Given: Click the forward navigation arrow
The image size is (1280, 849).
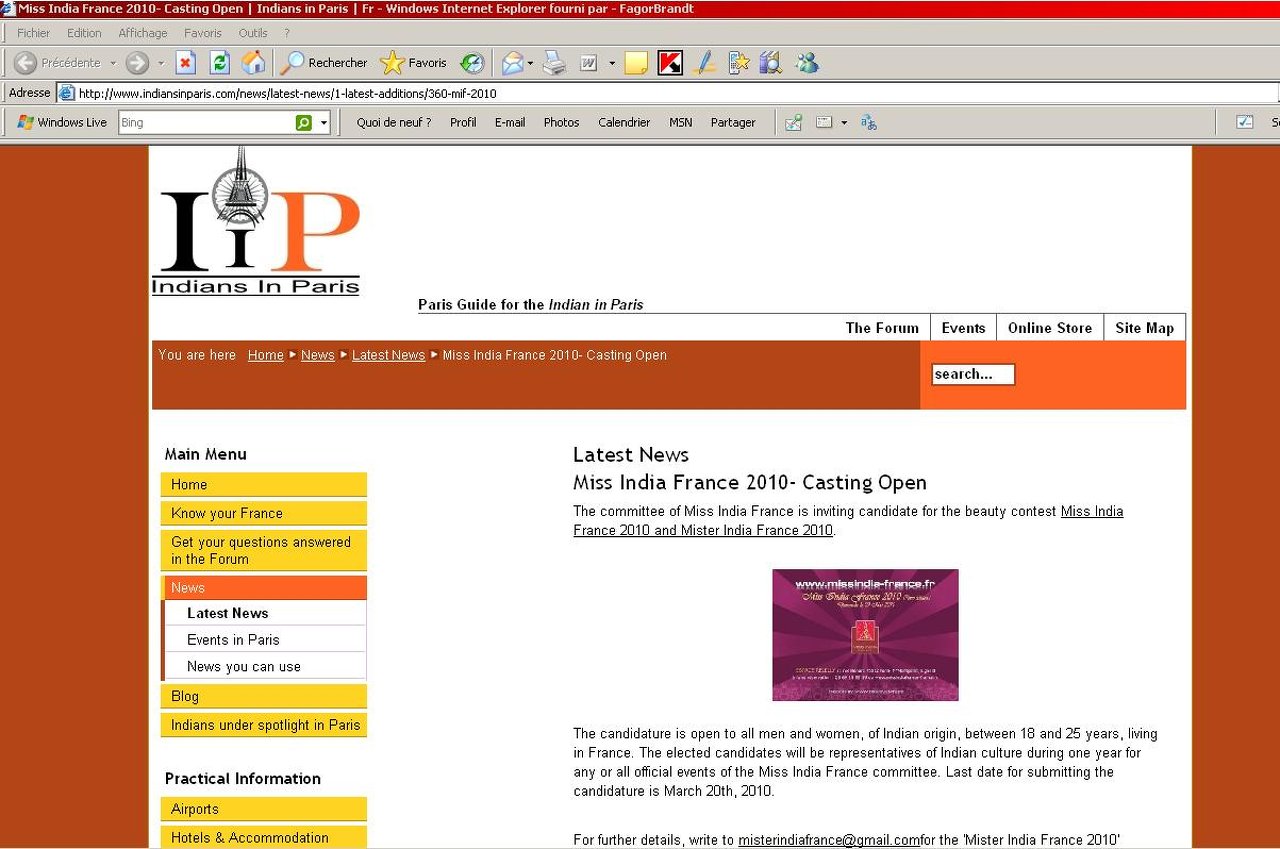Looking at the screenshot, I should pos(137,63).
